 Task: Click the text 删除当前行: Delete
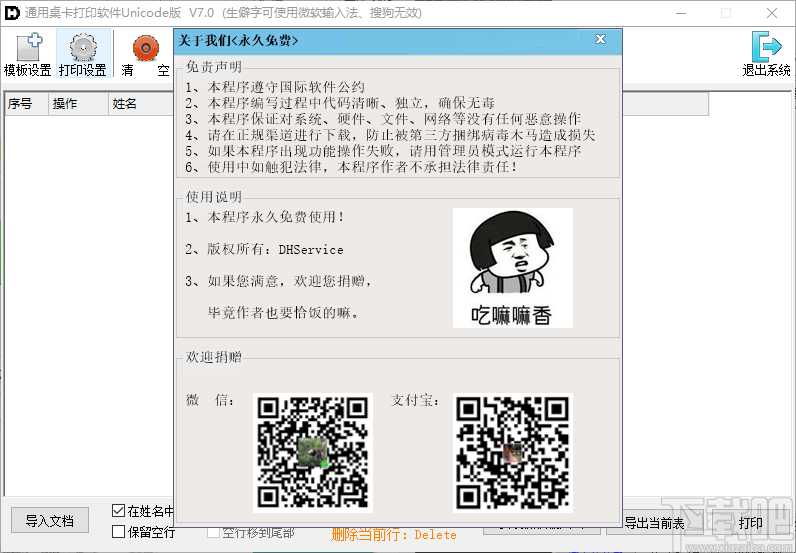click(x=394, y=535)
